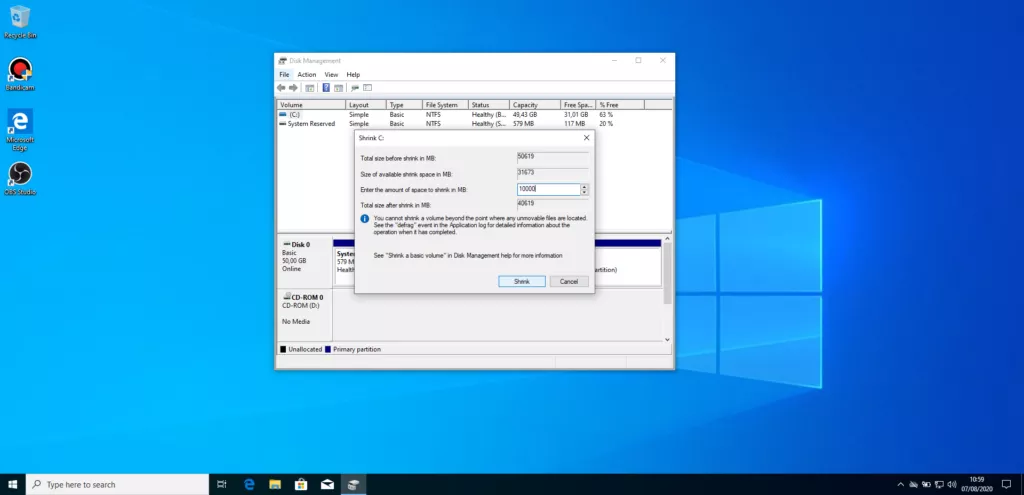Open File Explorer from the taskbar
This screenshot has height=495, width=1024.
coord(274,484)
